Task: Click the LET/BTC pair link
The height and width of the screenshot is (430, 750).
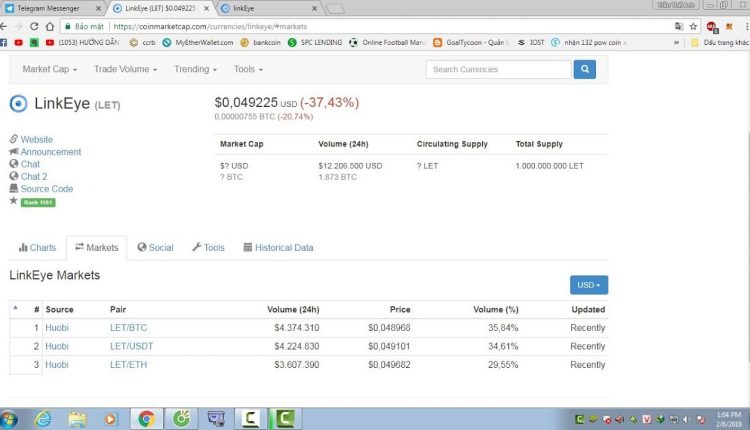Action: tap(128, 328)
